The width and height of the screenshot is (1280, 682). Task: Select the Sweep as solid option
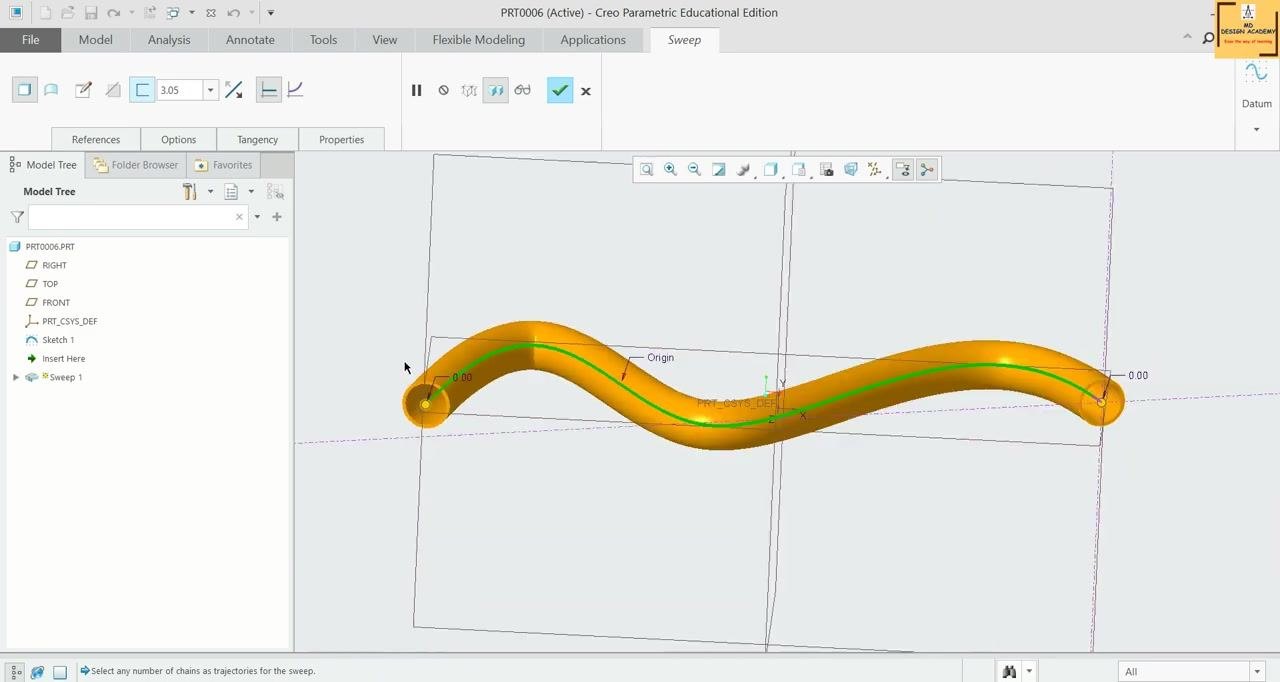tap(25, 90)
